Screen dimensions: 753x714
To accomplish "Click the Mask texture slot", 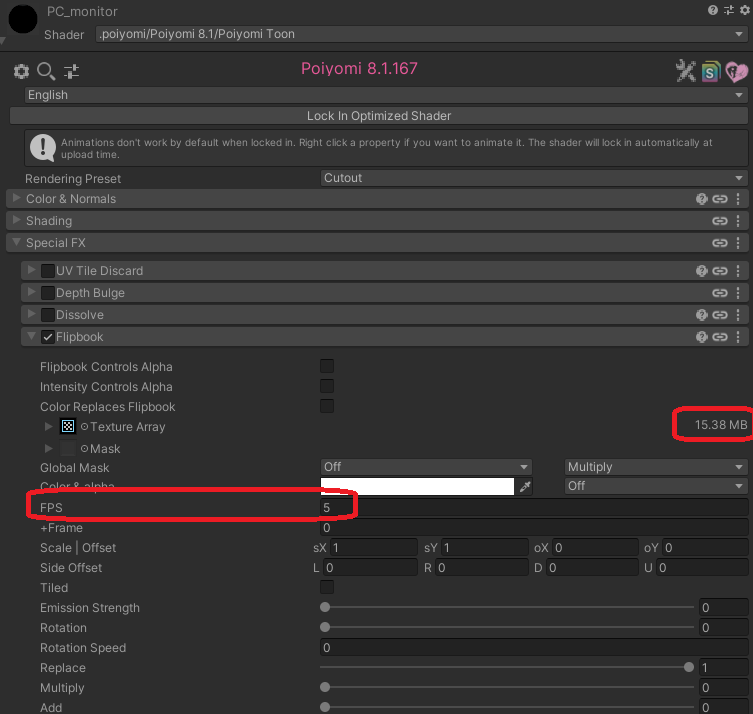I will [x=68, y=448].
